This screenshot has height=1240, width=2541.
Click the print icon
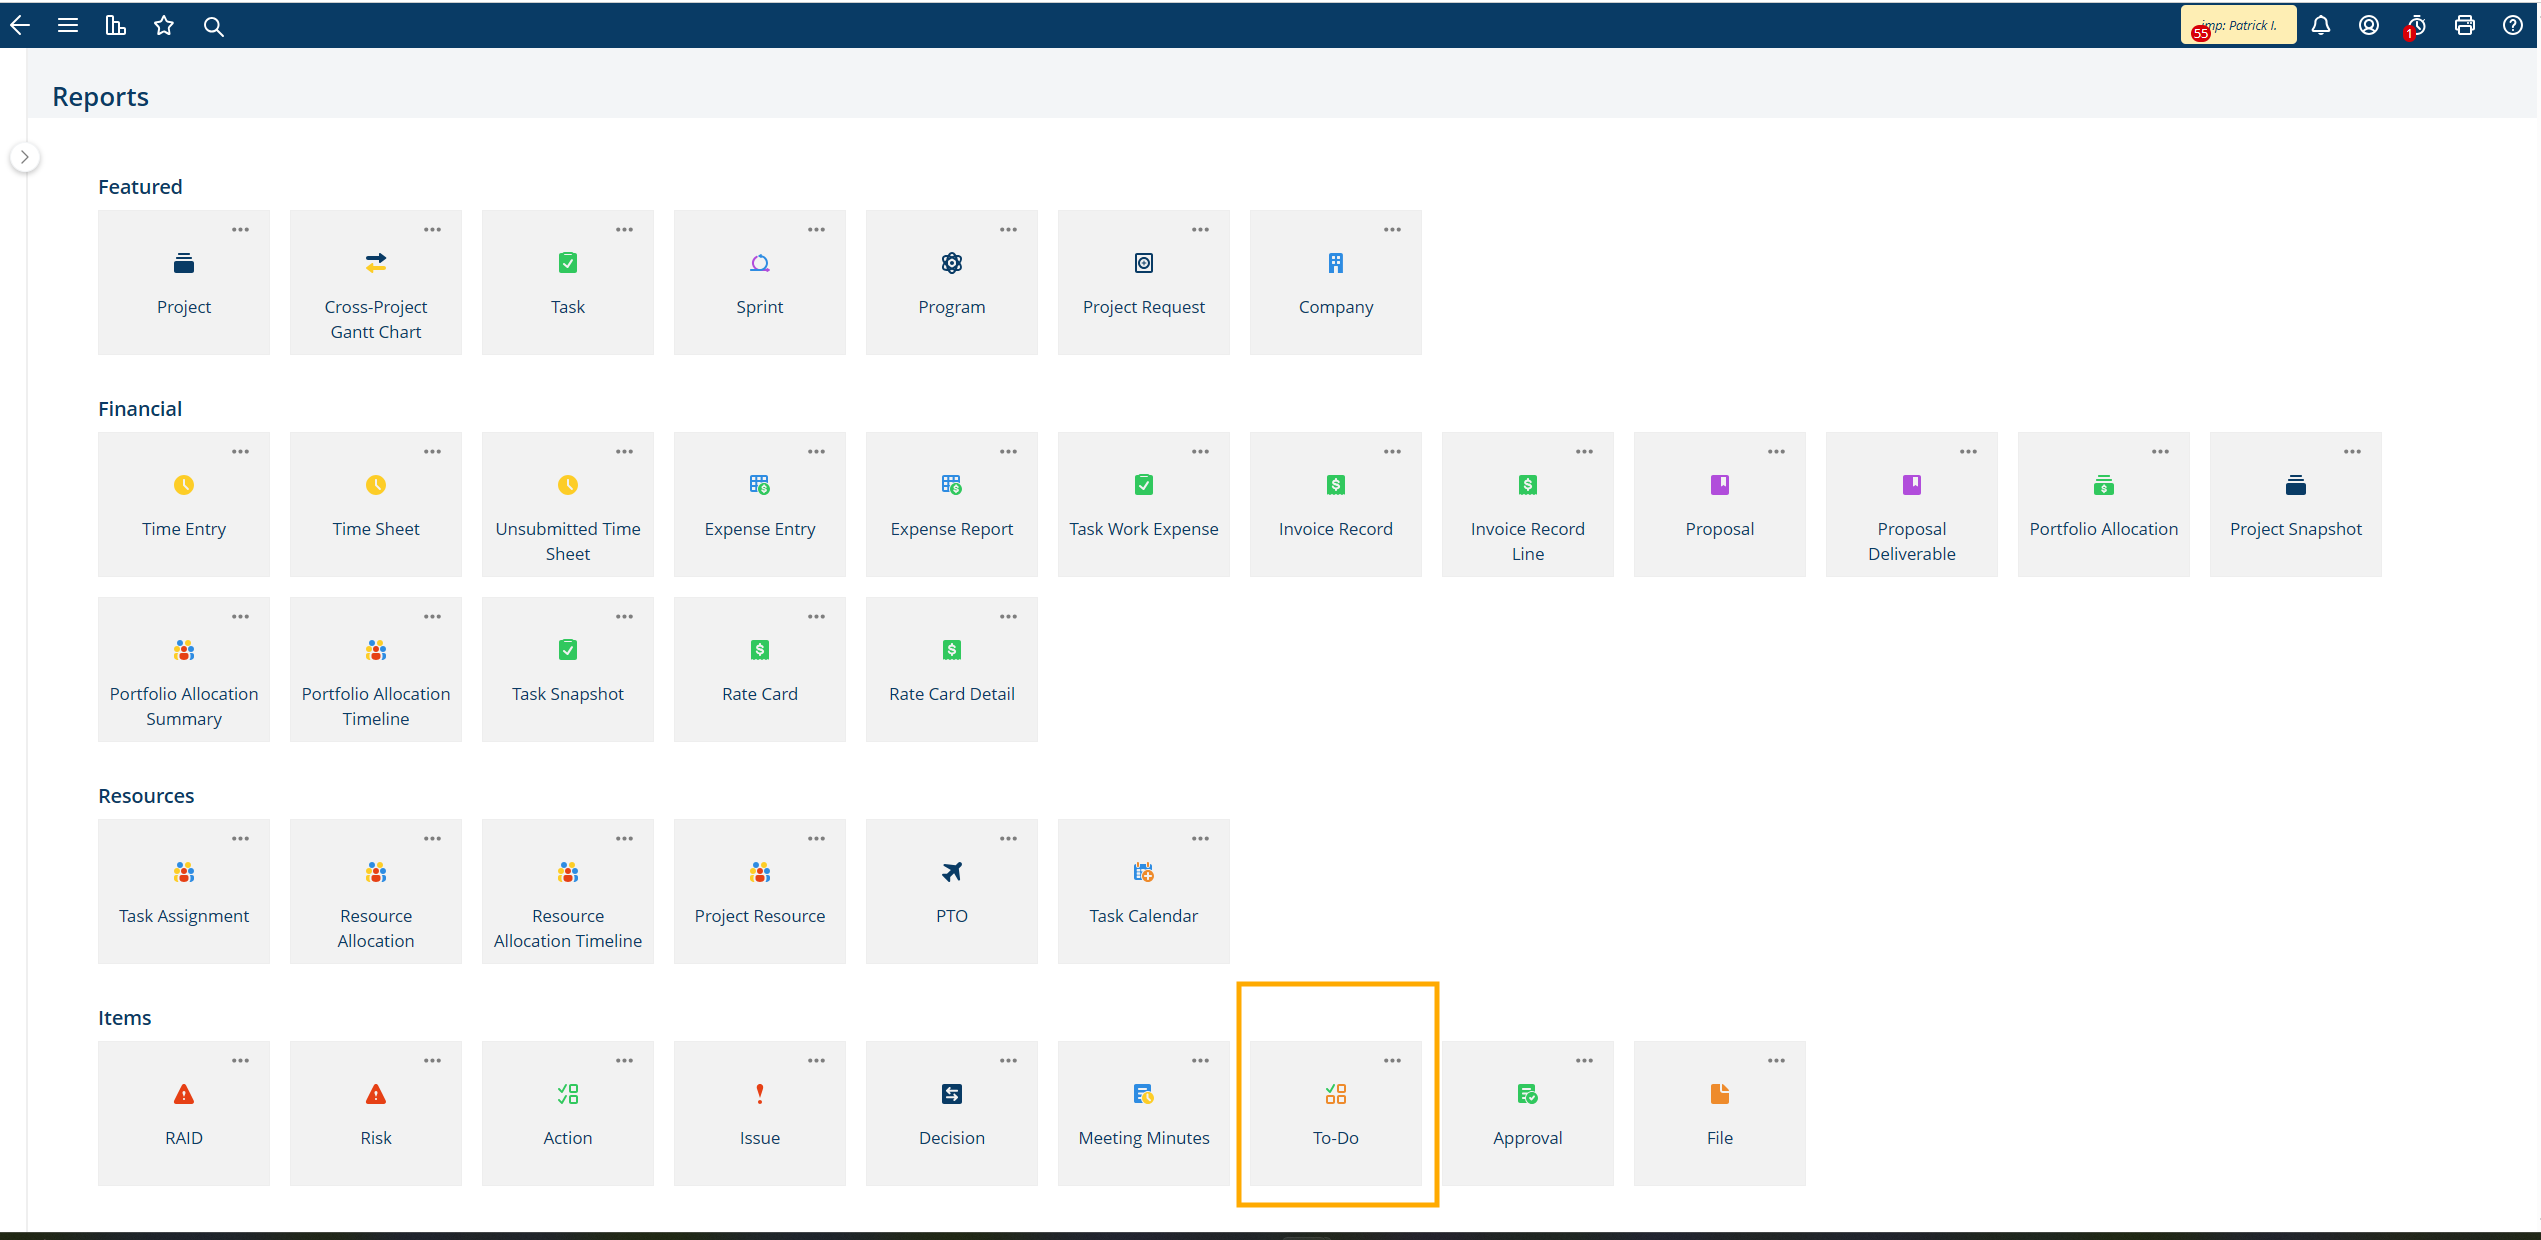coord(2465,26)
